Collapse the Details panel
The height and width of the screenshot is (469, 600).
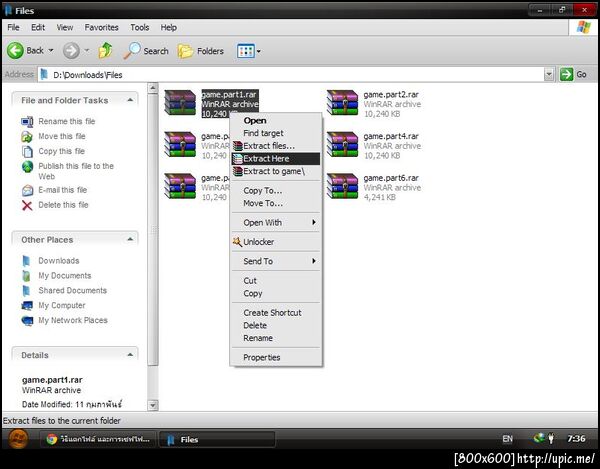pos(130,355)
